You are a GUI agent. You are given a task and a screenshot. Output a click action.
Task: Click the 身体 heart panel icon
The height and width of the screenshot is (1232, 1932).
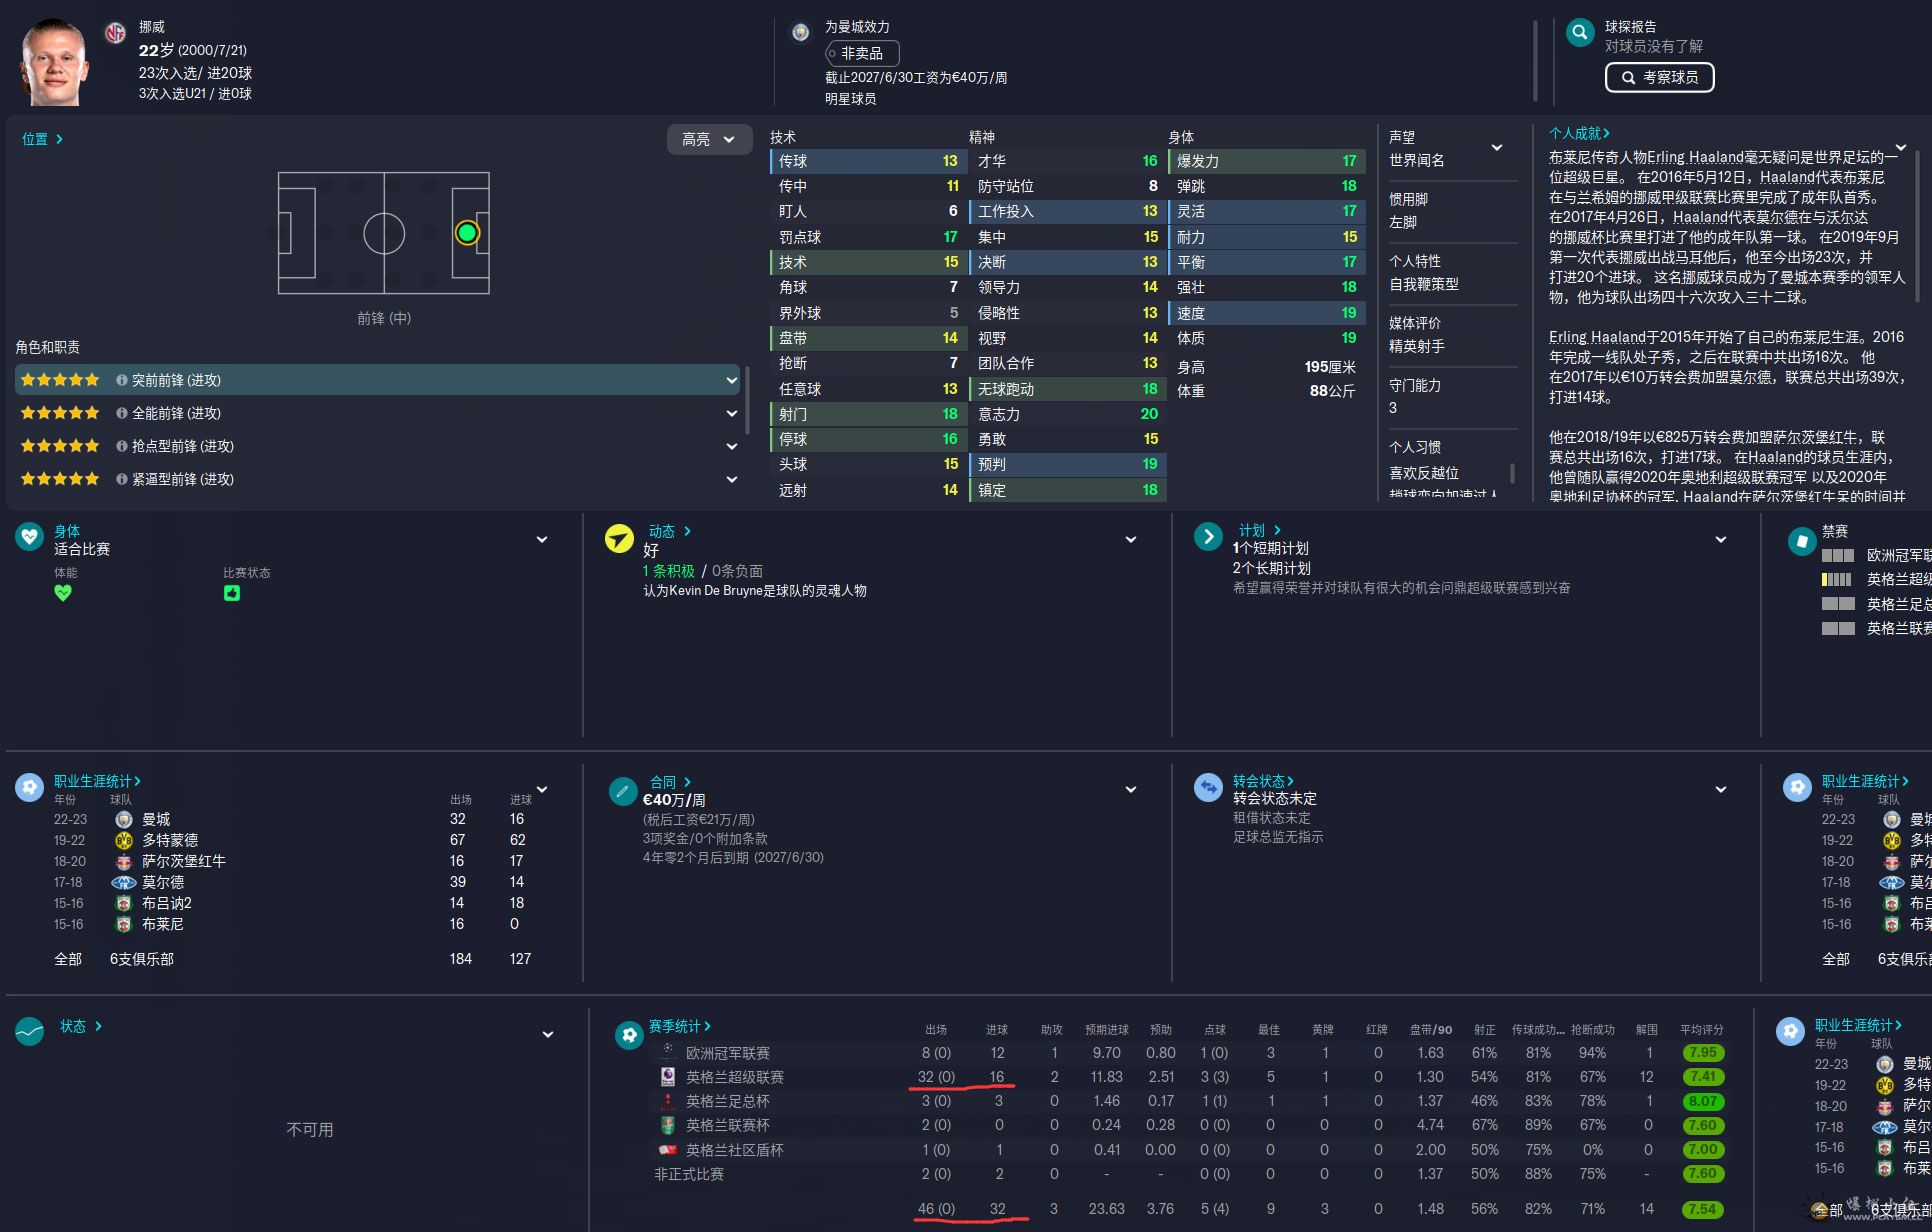click(29, 537)
